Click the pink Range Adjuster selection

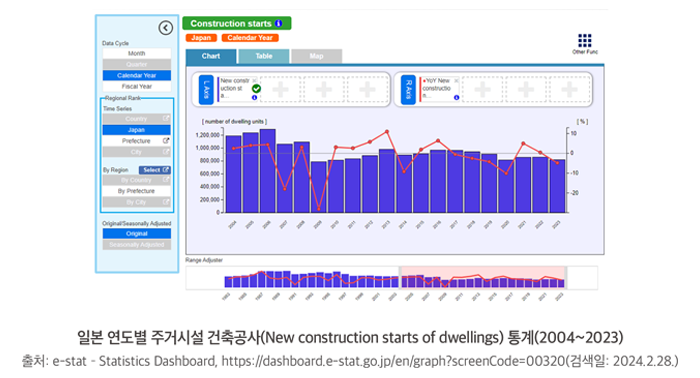pyautogui.click(x=483, y=277)
